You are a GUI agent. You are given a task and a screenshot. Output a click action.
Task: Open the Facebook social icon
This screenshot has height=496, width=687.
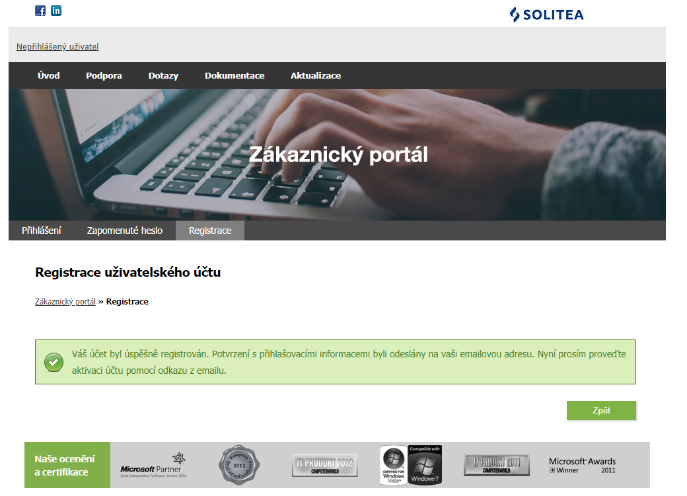tap(40, 11)
